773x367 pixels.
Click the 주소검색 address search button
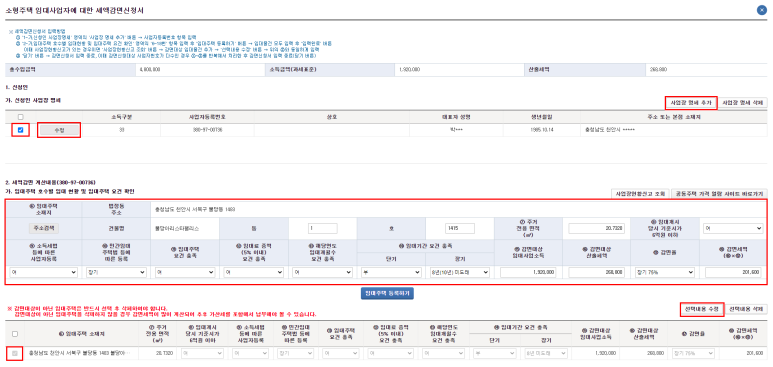click(x=44, y=228)
